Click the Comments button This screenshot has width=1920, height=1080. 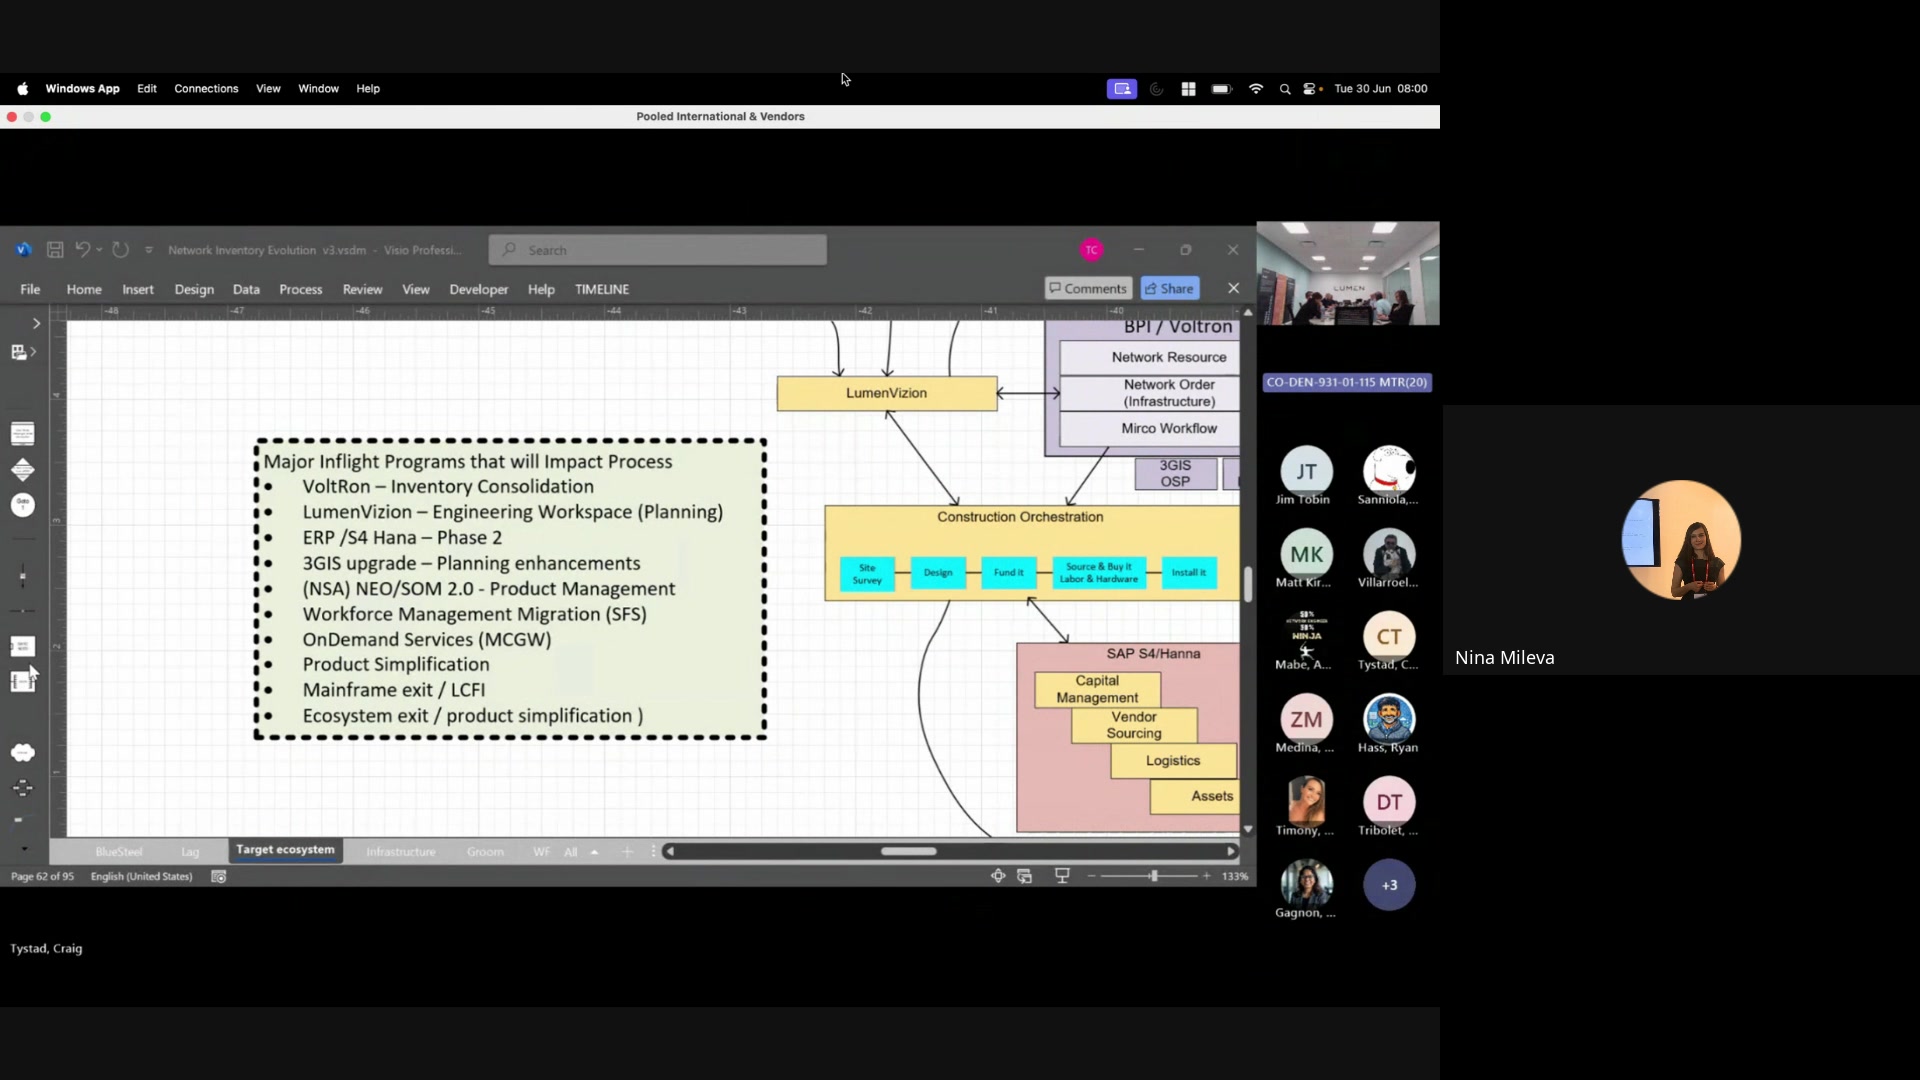(1088, 288)
